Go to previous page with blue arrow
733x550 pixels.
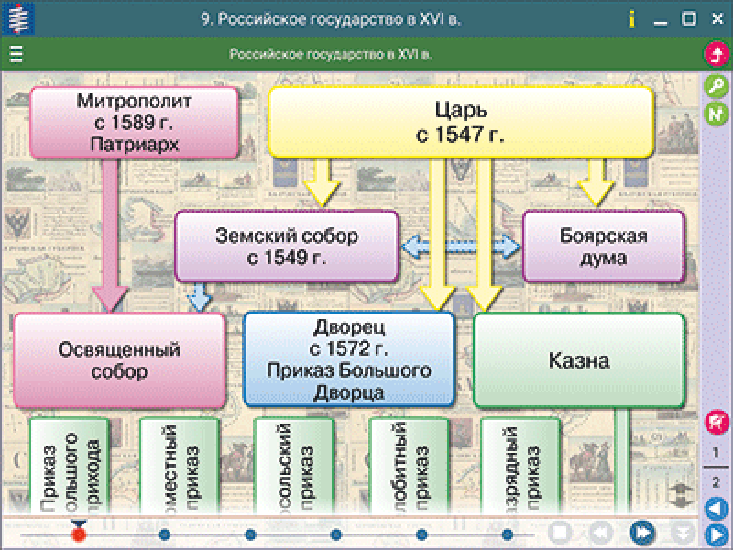717,508
